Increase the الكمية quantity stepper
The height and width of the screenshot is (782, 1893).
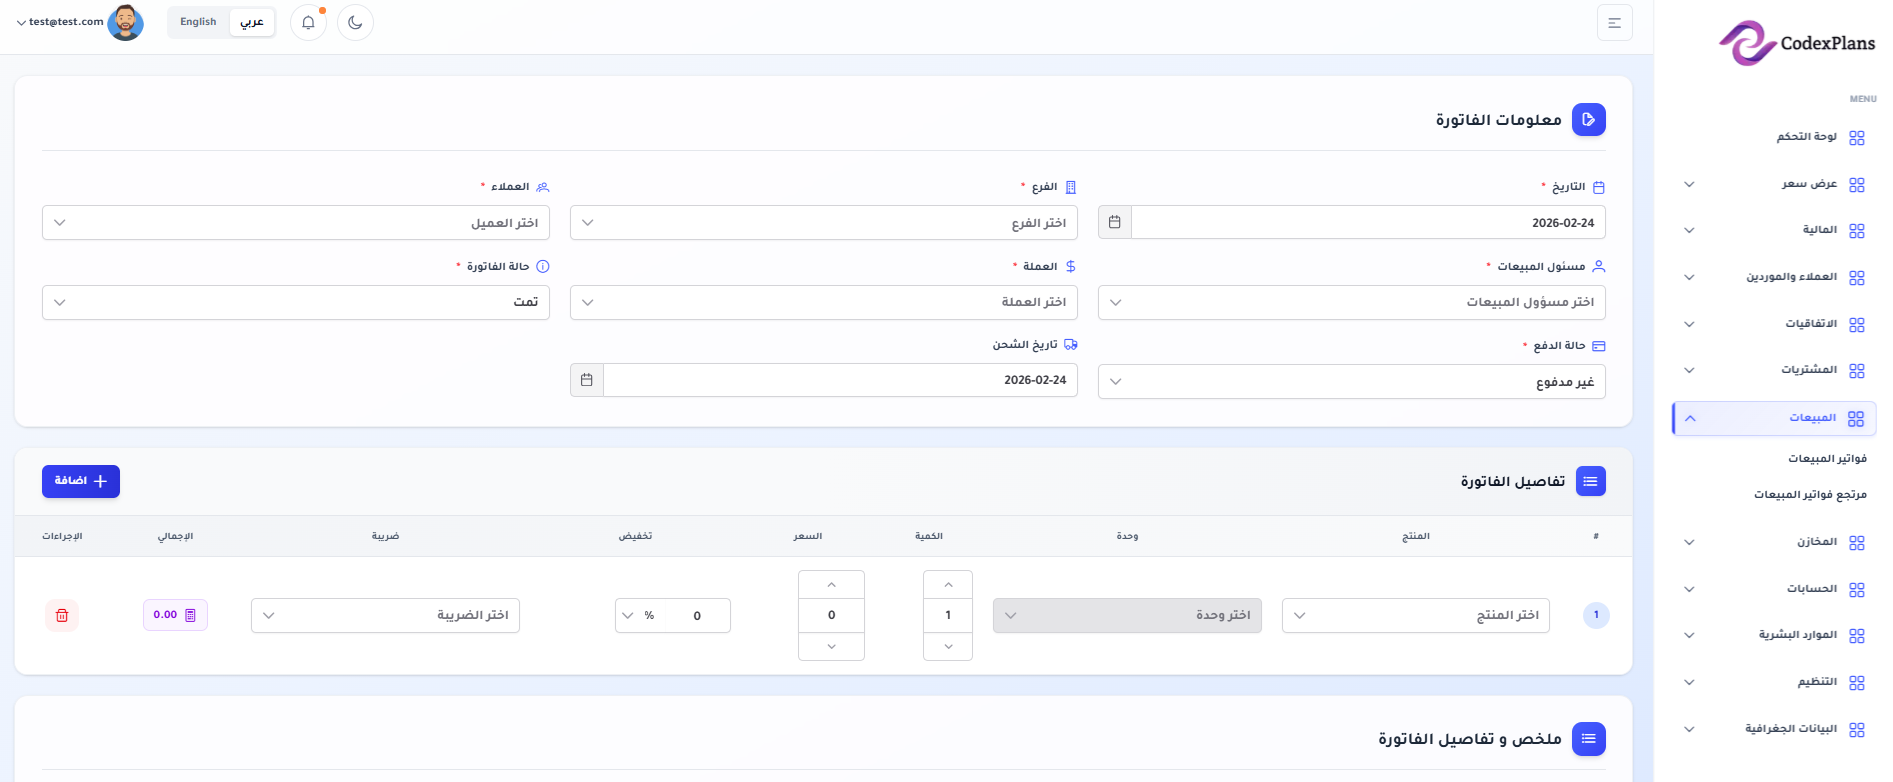[x=948, y=585]
